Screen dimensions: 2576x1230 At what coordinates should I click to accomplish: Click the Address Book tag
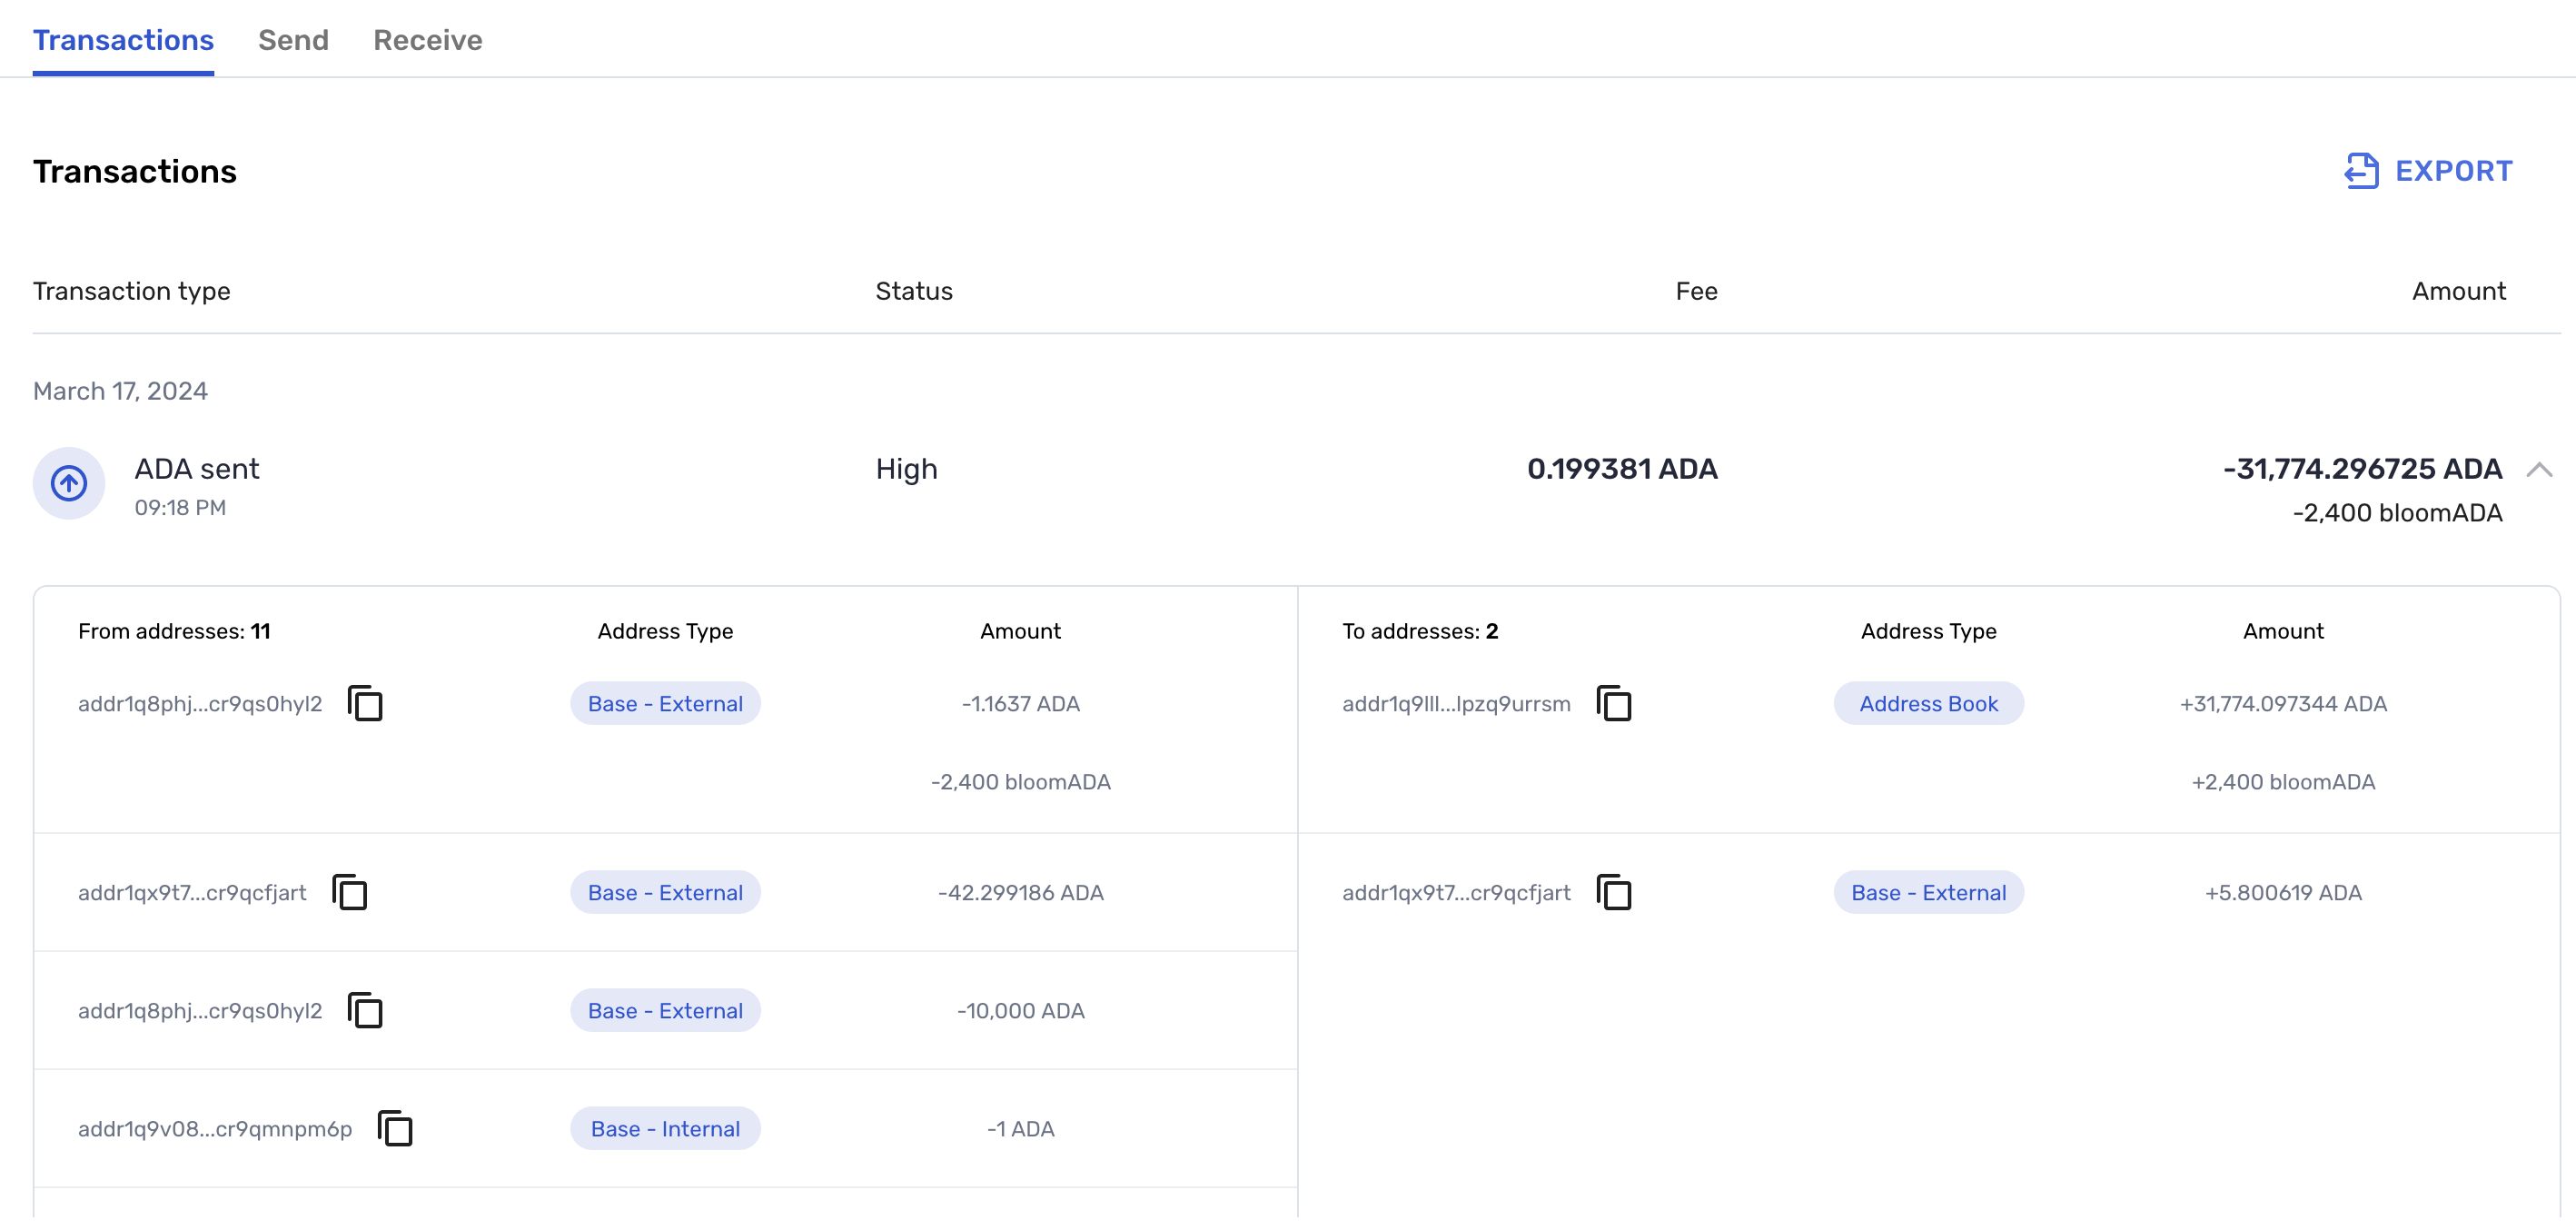point(1928,704)
